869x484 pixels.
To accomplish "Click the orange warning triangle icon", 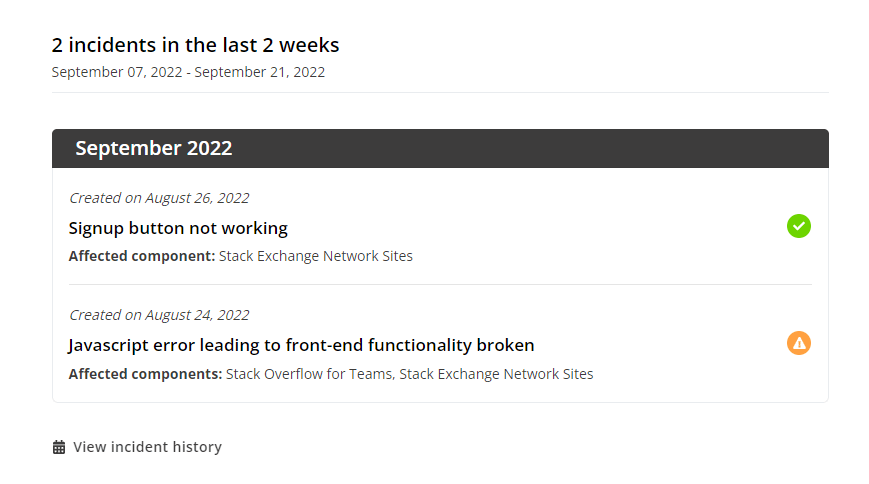I will pyautogui.click(x=799, y=343).
